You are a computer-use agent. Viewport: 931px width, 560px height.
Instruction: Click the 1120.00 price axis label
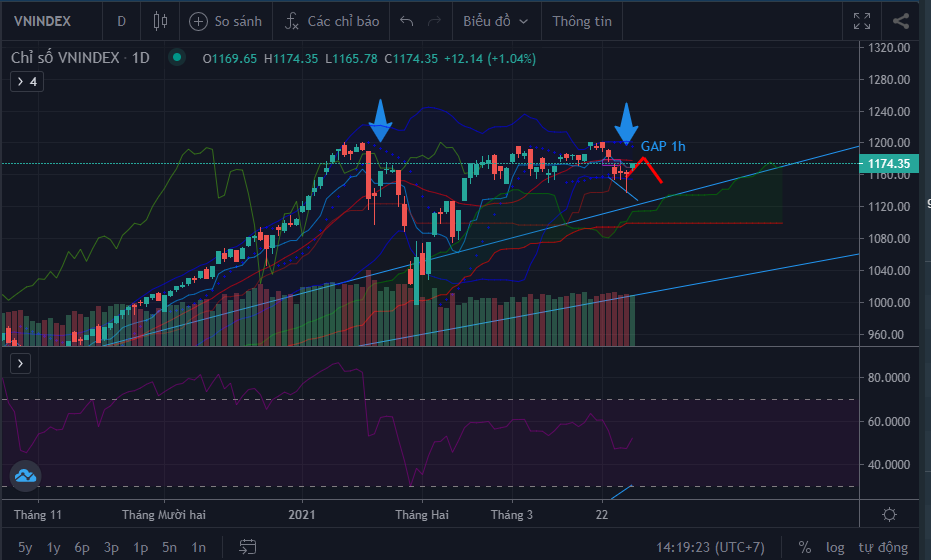tap(889, 207)
